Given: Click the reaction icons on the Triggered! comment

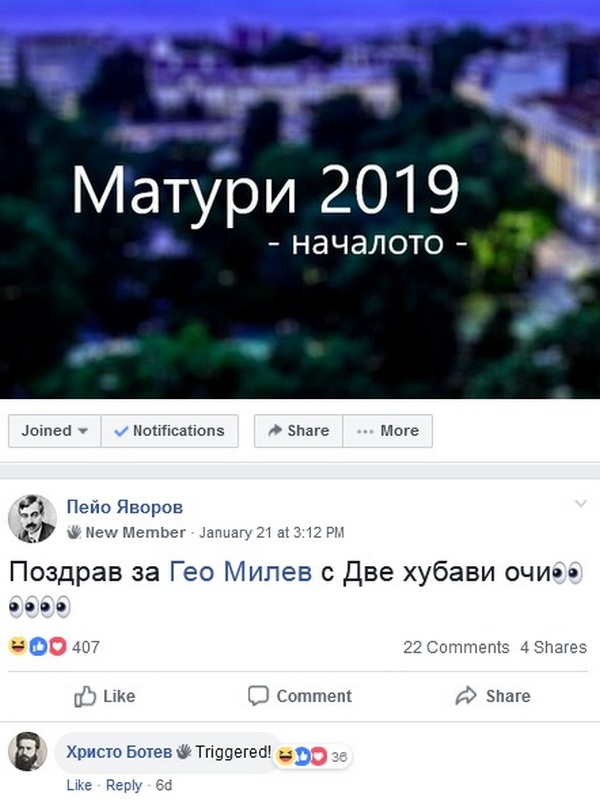Looking at the screenshot, I should [301, 756].
